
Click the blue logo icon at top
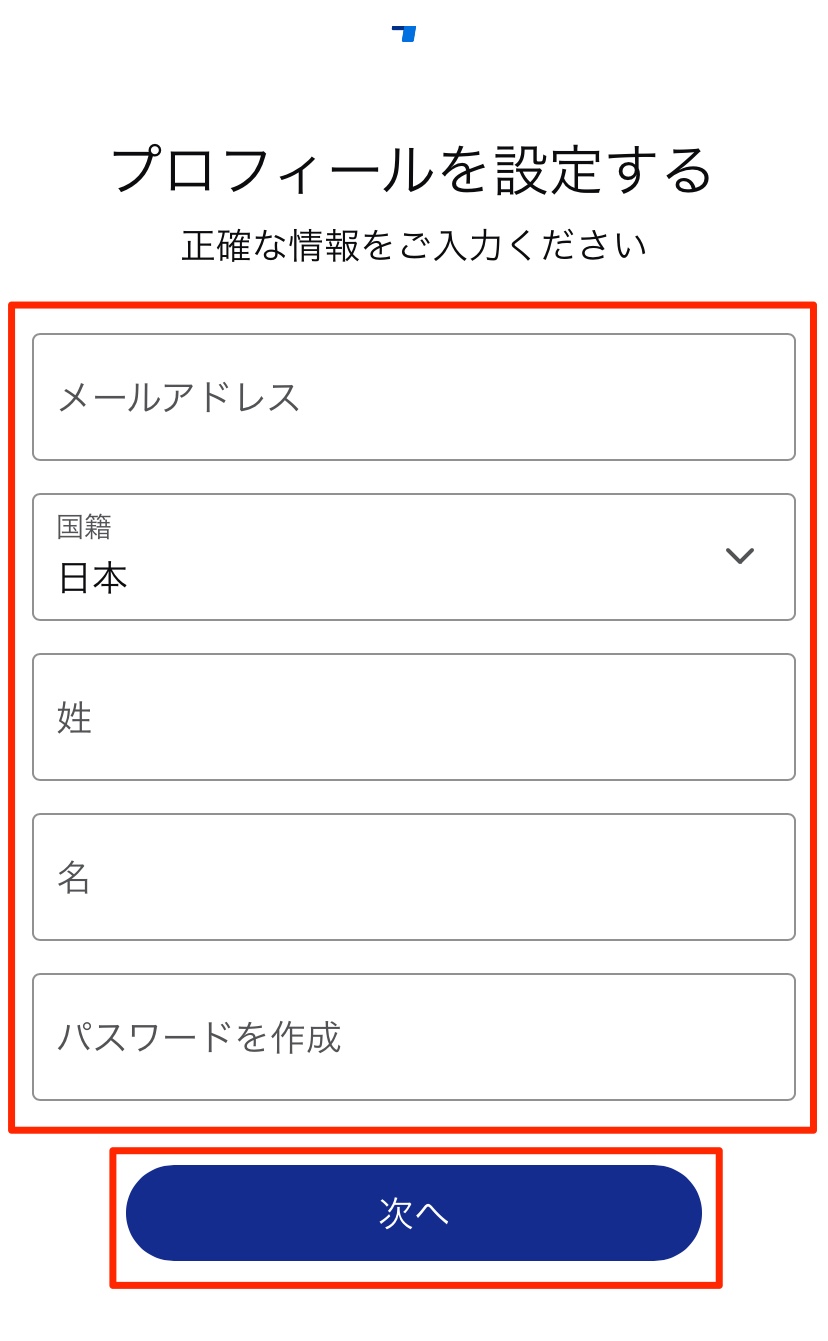[x=404, y=34]
